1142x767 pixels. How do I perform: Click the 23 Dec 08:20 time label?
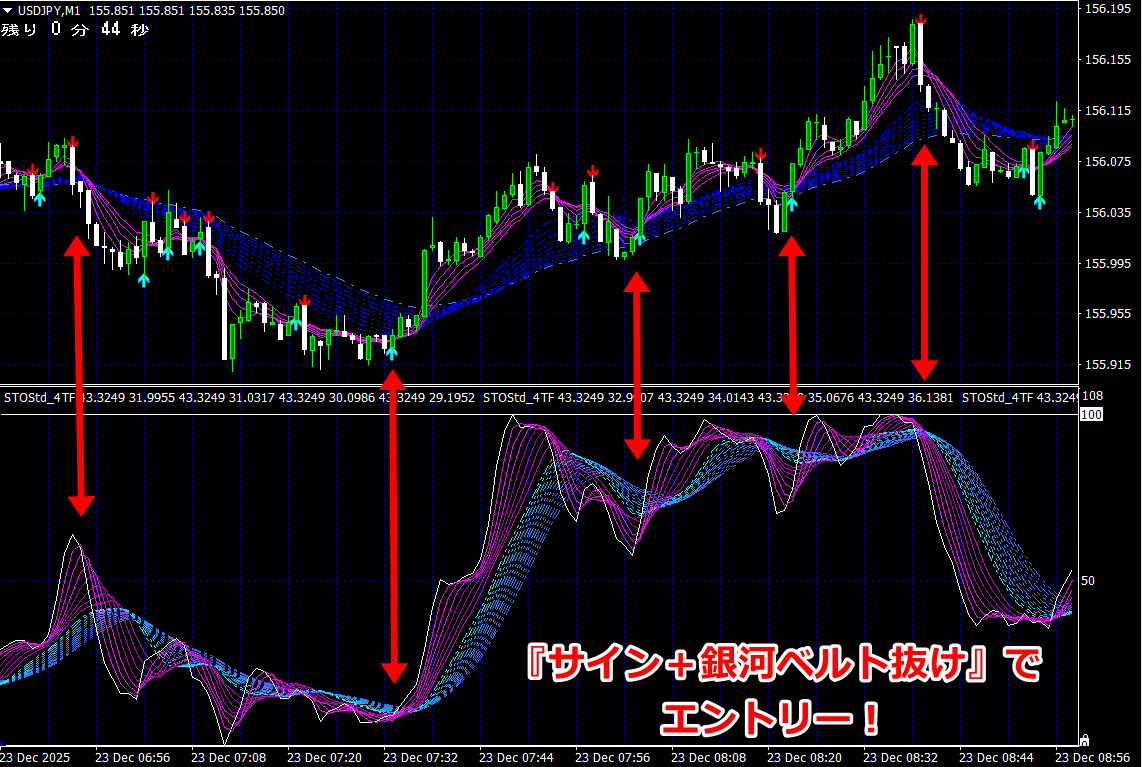pyautogui.click(x=805, y=758)
